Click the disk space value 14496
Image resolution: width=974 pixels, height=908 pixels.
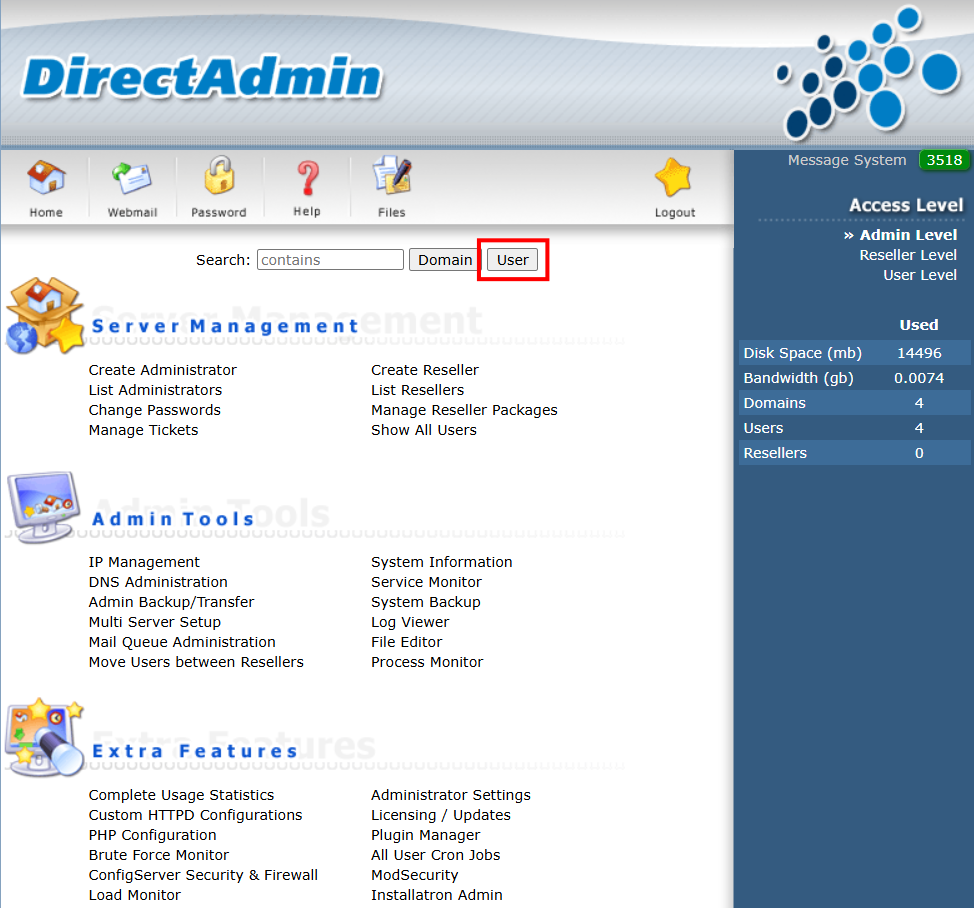coord(919,353)
